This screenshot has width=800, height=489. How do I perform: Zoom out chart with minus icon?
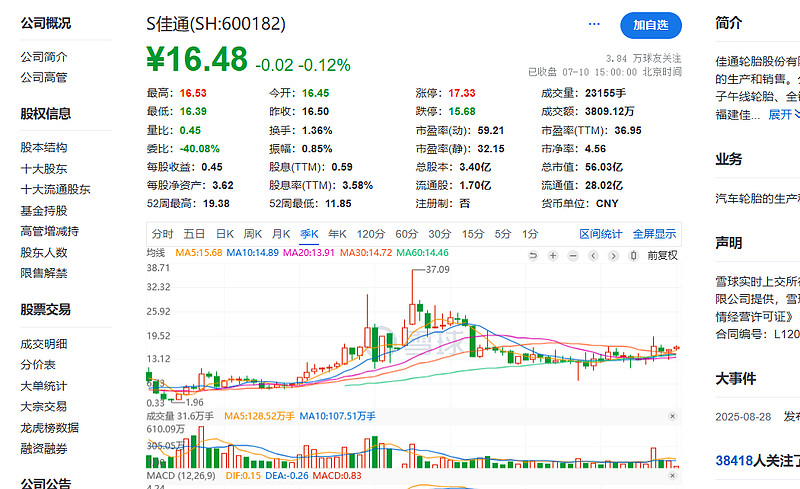coord(573,256)
